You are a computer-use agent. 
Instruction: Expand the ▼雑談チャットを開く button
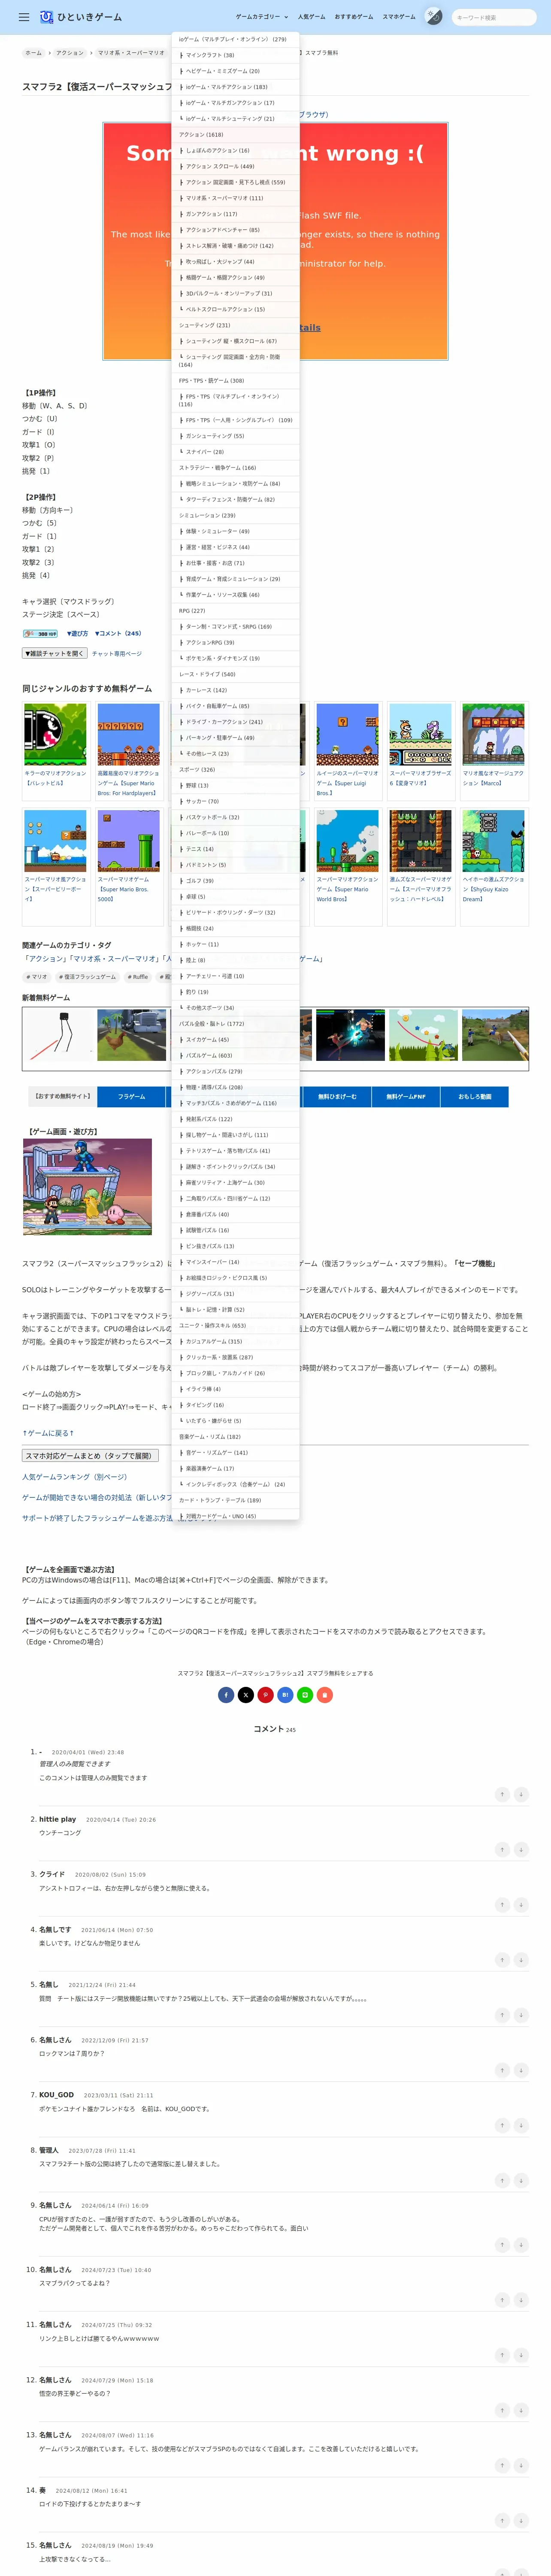pos(55,653)
